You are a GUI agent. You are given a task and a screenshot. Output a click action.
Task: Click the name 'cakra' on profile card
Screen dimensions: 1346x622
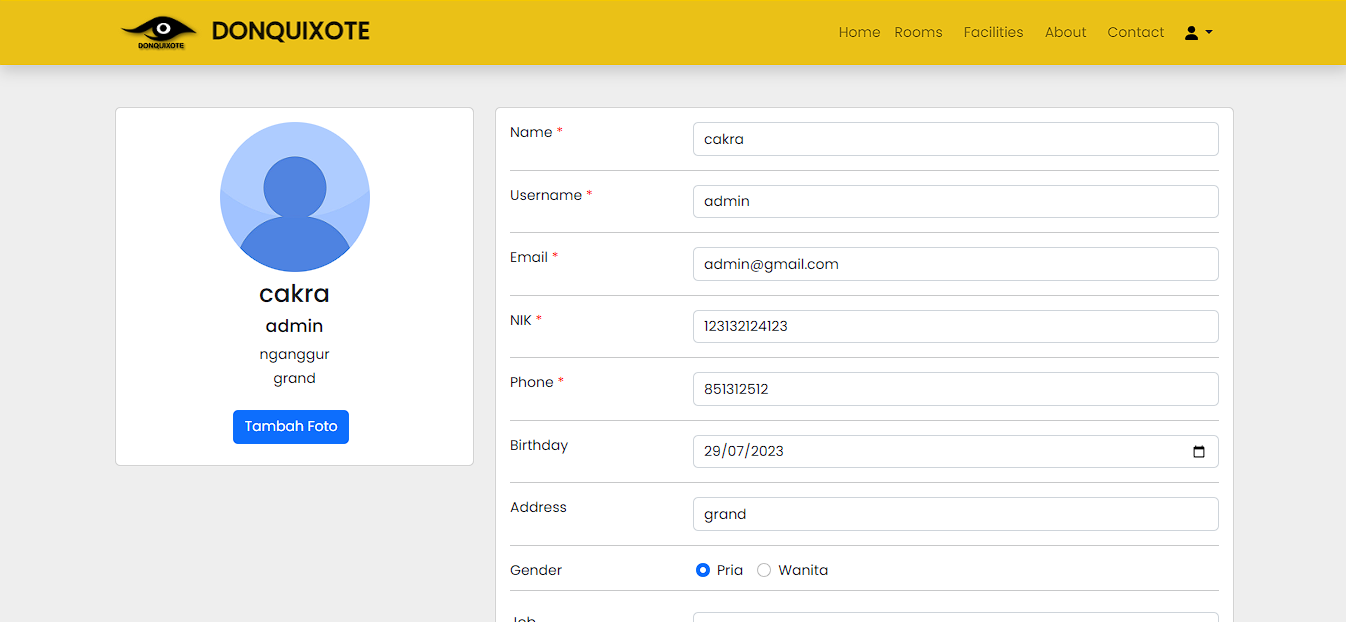tap(294, 293)
